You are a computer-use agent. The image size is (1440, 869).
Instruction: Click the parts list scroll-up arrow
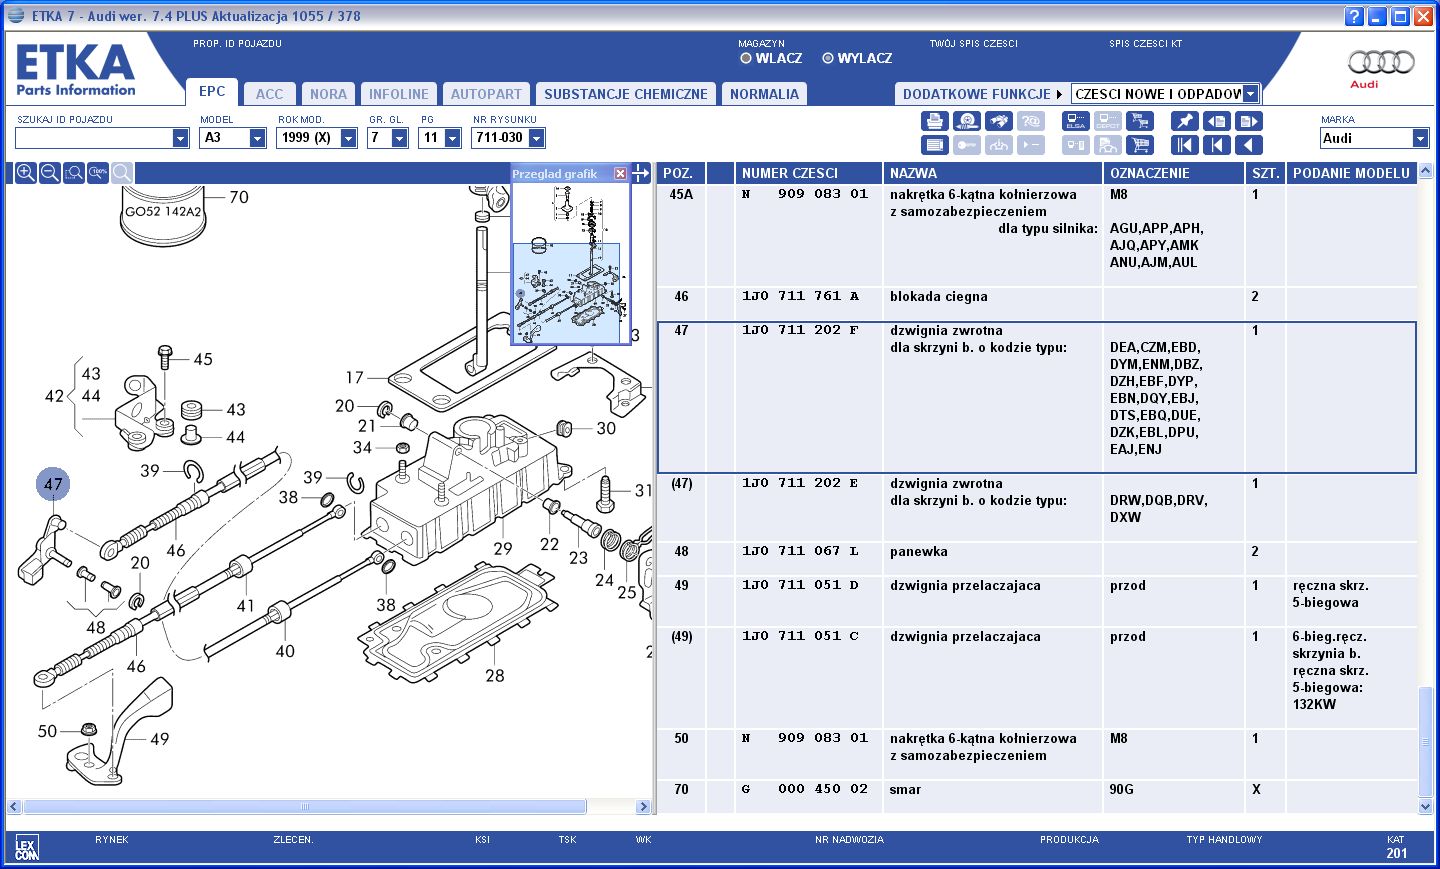click(1425, 172)
